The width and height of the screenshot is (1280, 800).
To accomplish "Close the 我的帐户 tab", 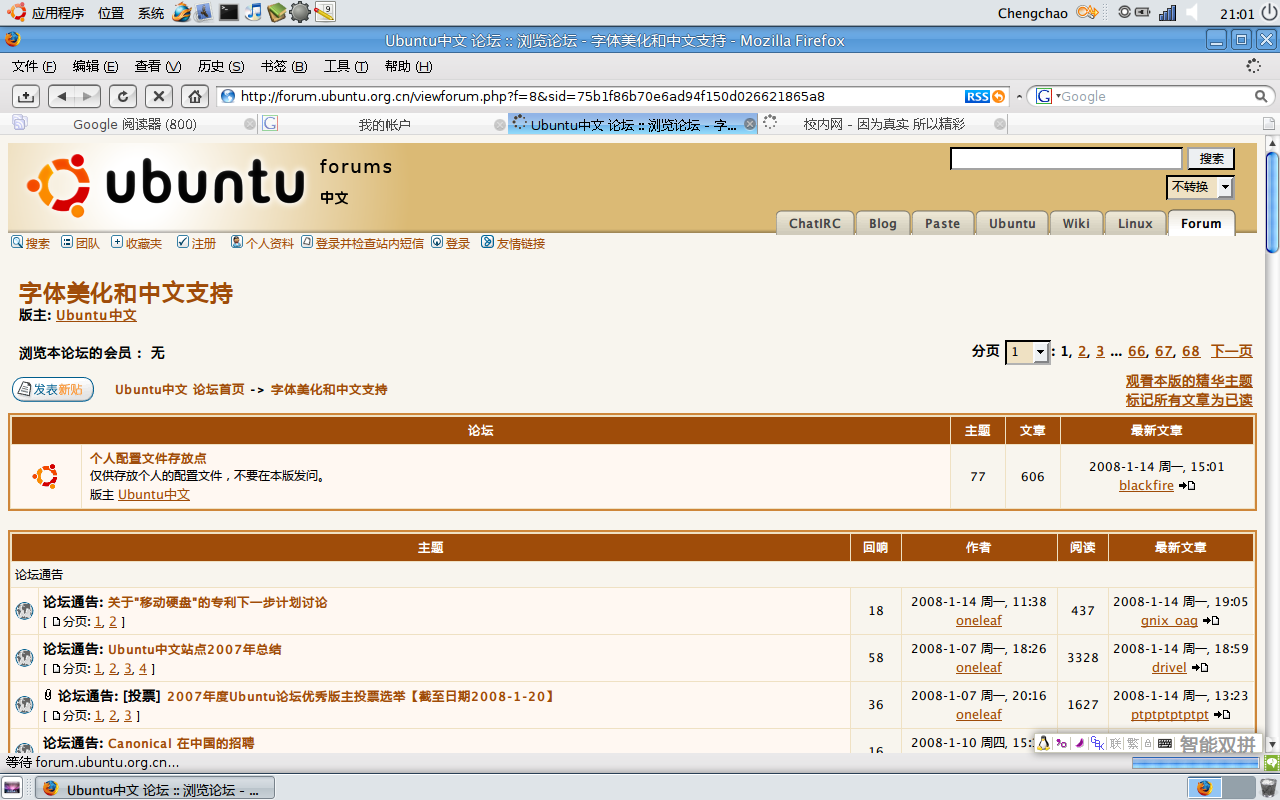I will point(499,124).
